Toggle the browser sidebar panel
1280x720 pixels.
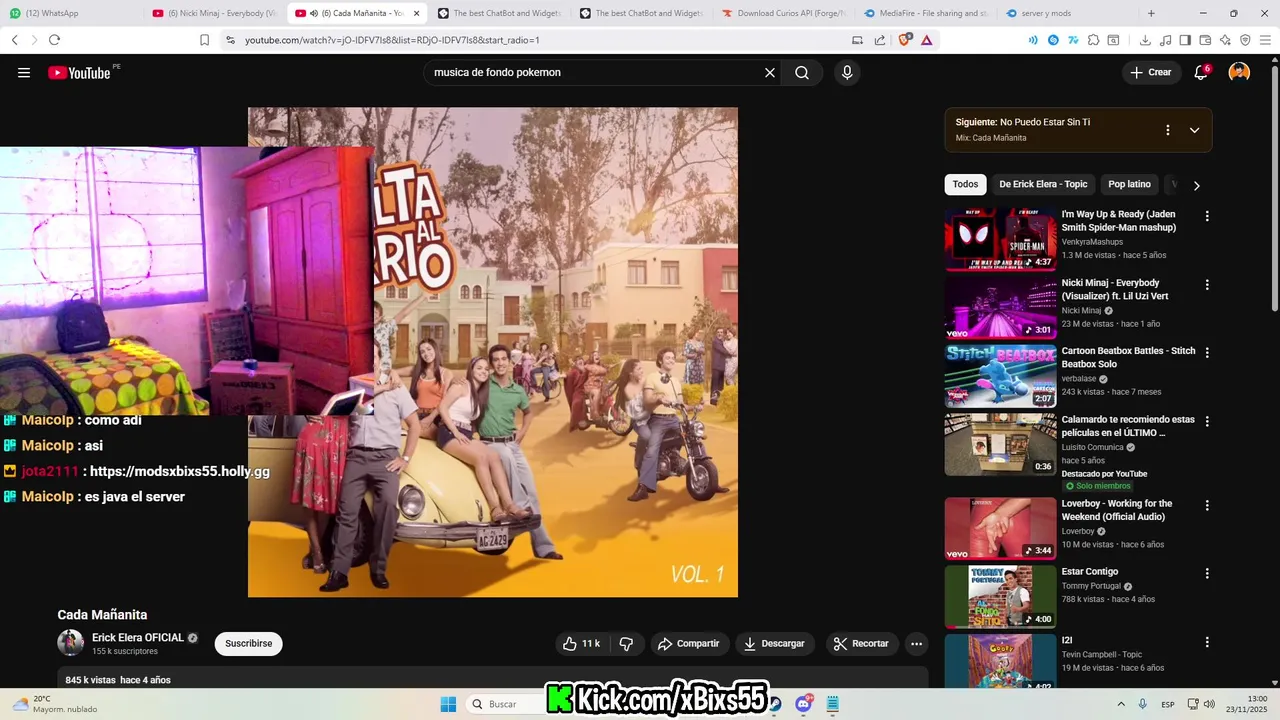pyautogui.click(x=1185, y=40)
